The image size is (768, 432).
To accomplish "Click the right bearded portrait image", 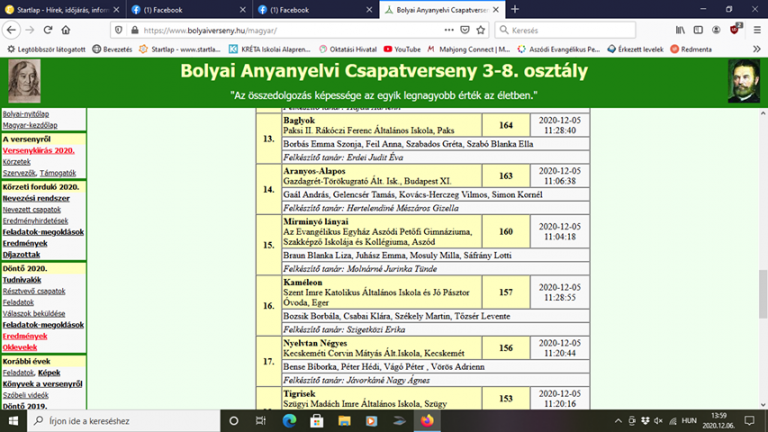I will tap(744, 81).
